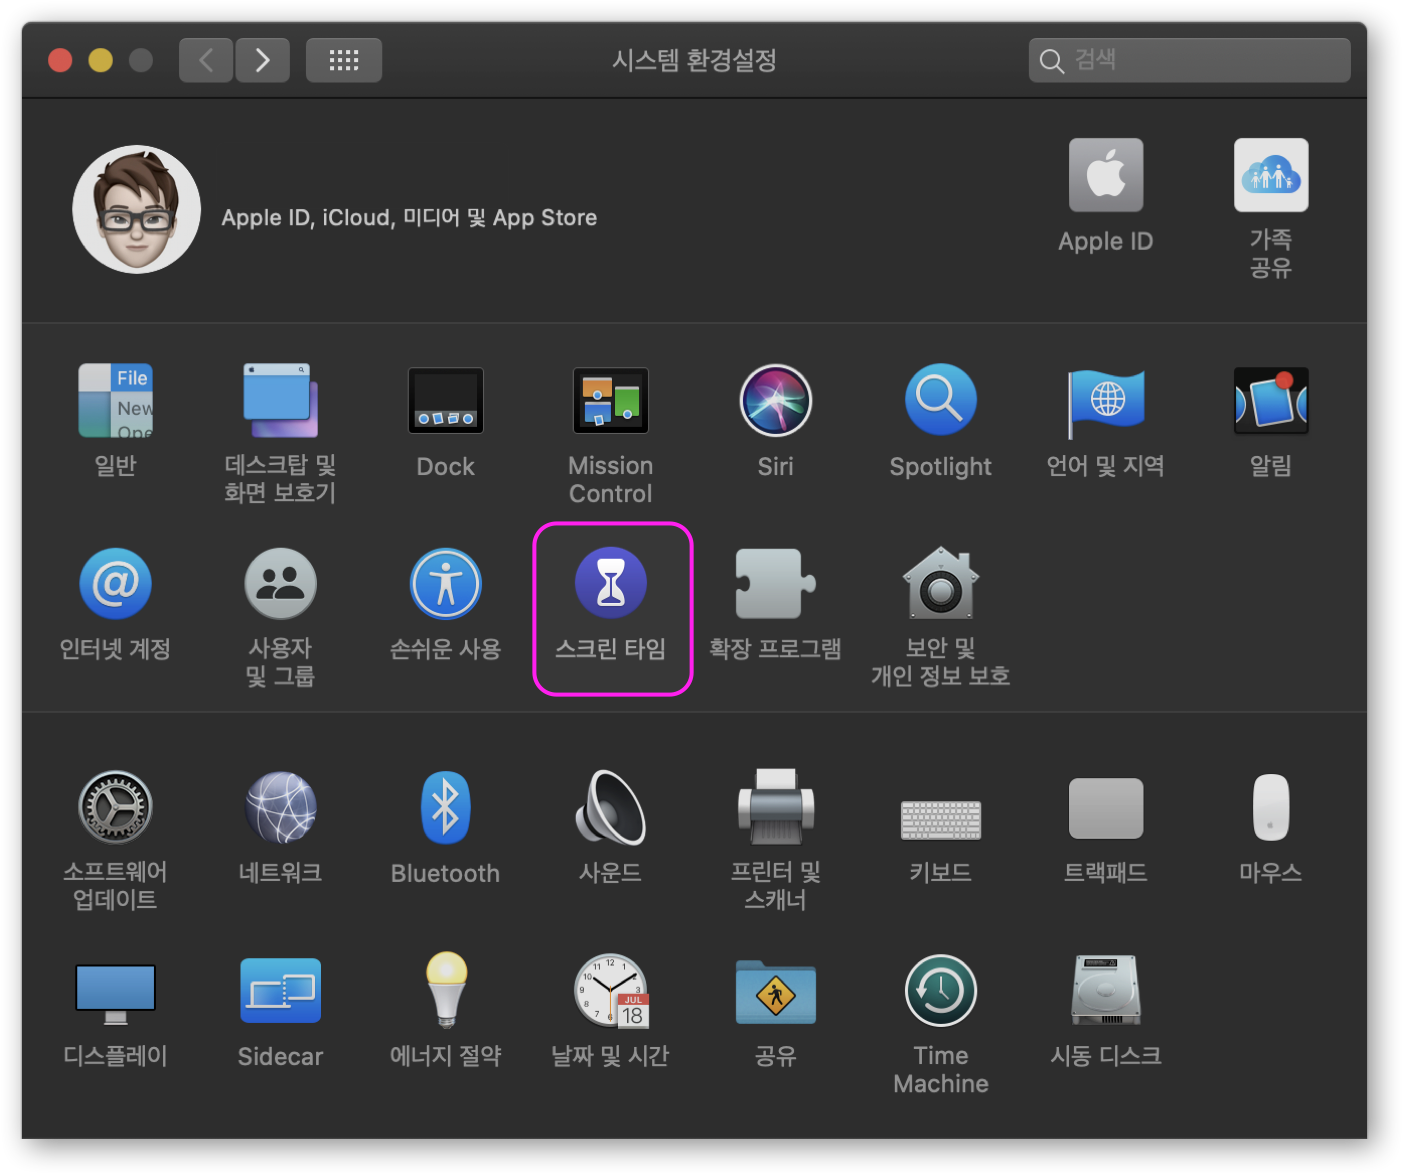Open 네트워크 (Network) preferences
Image resolution: width=1405 pixels, height=1175 pixels.
pos(280,808)
